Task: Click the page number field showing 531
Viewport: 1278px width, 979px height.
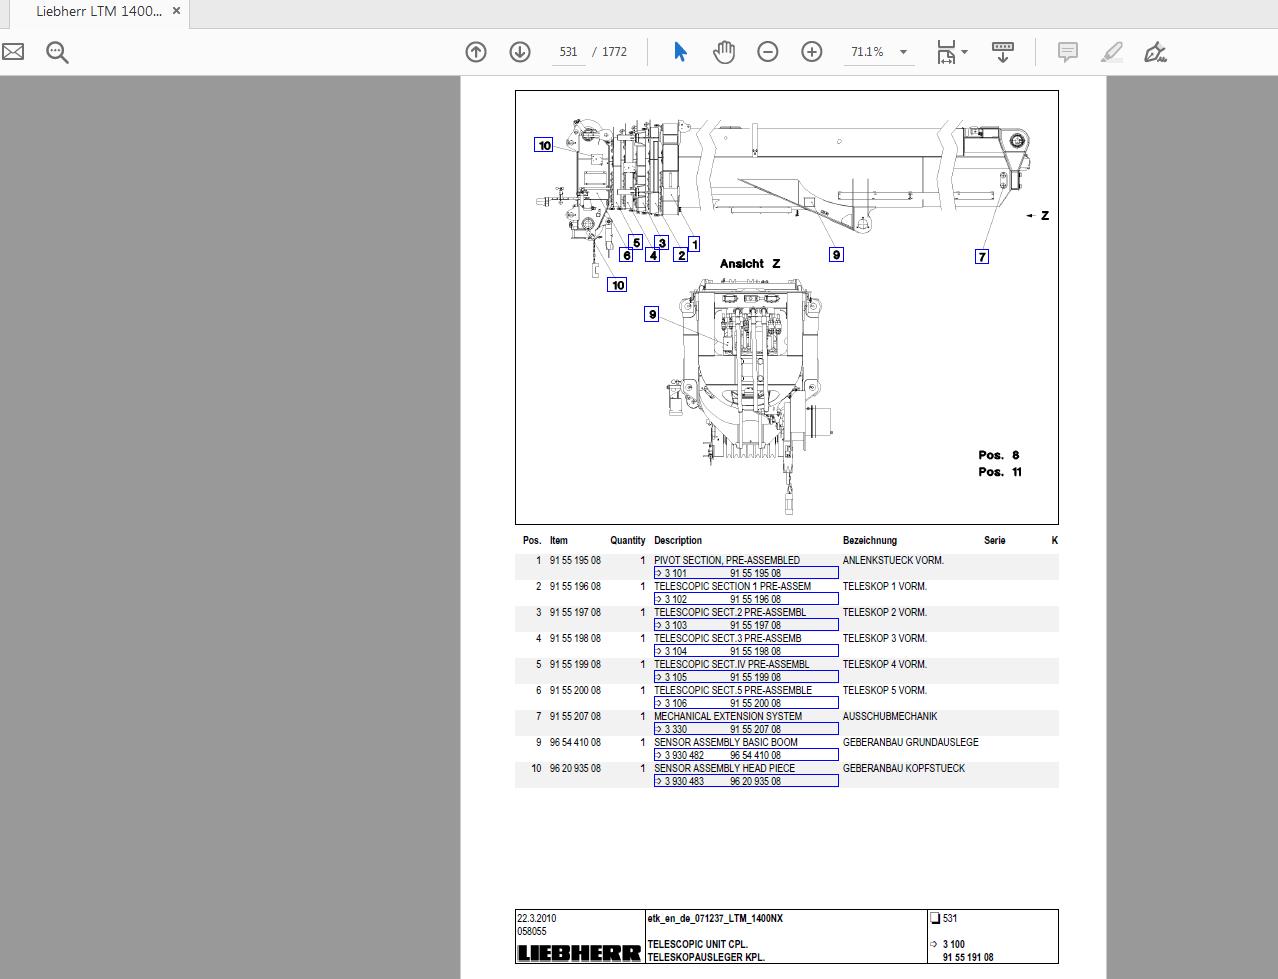Action: 569,52
